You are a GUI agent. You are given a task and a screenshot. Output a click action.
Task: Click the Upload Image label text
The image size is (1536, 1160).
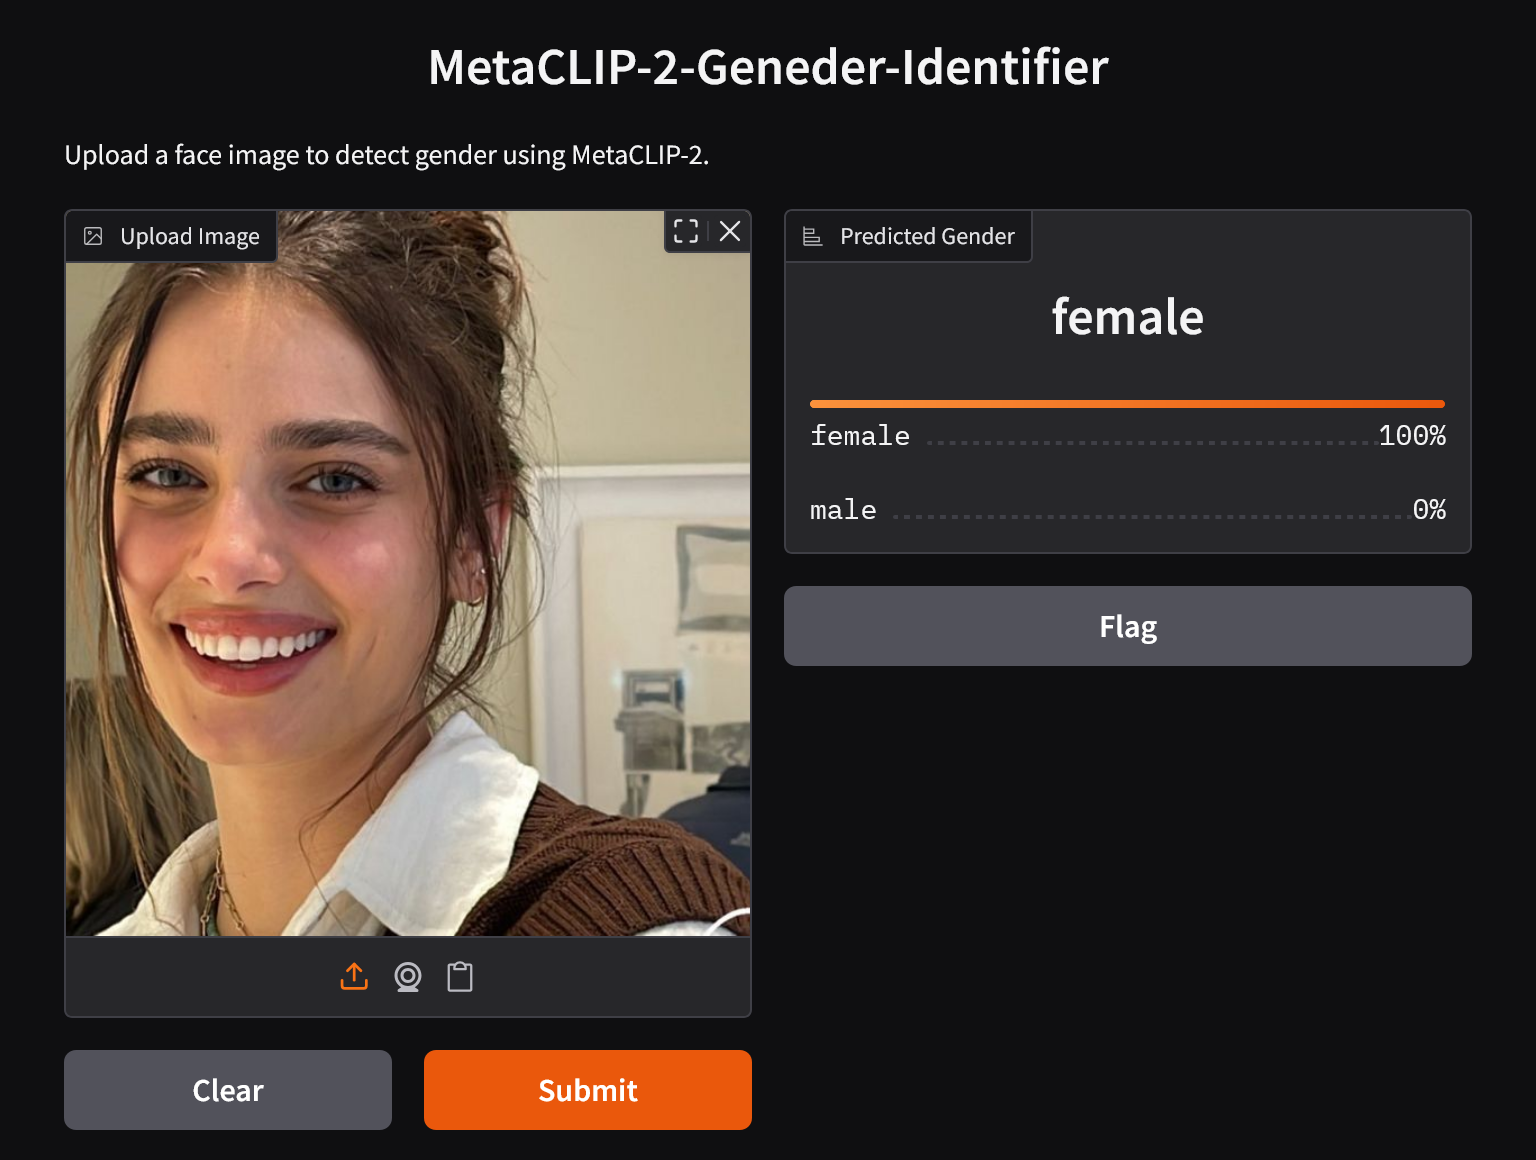pyautogui.click(x=190, y=236)
